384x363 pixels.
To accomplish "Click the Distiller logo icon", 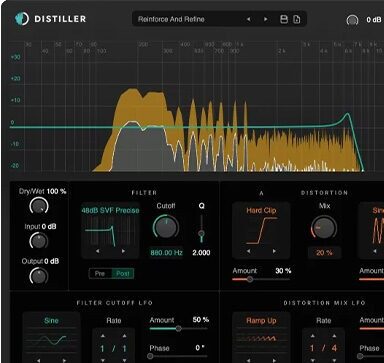I will click(22, 19).
